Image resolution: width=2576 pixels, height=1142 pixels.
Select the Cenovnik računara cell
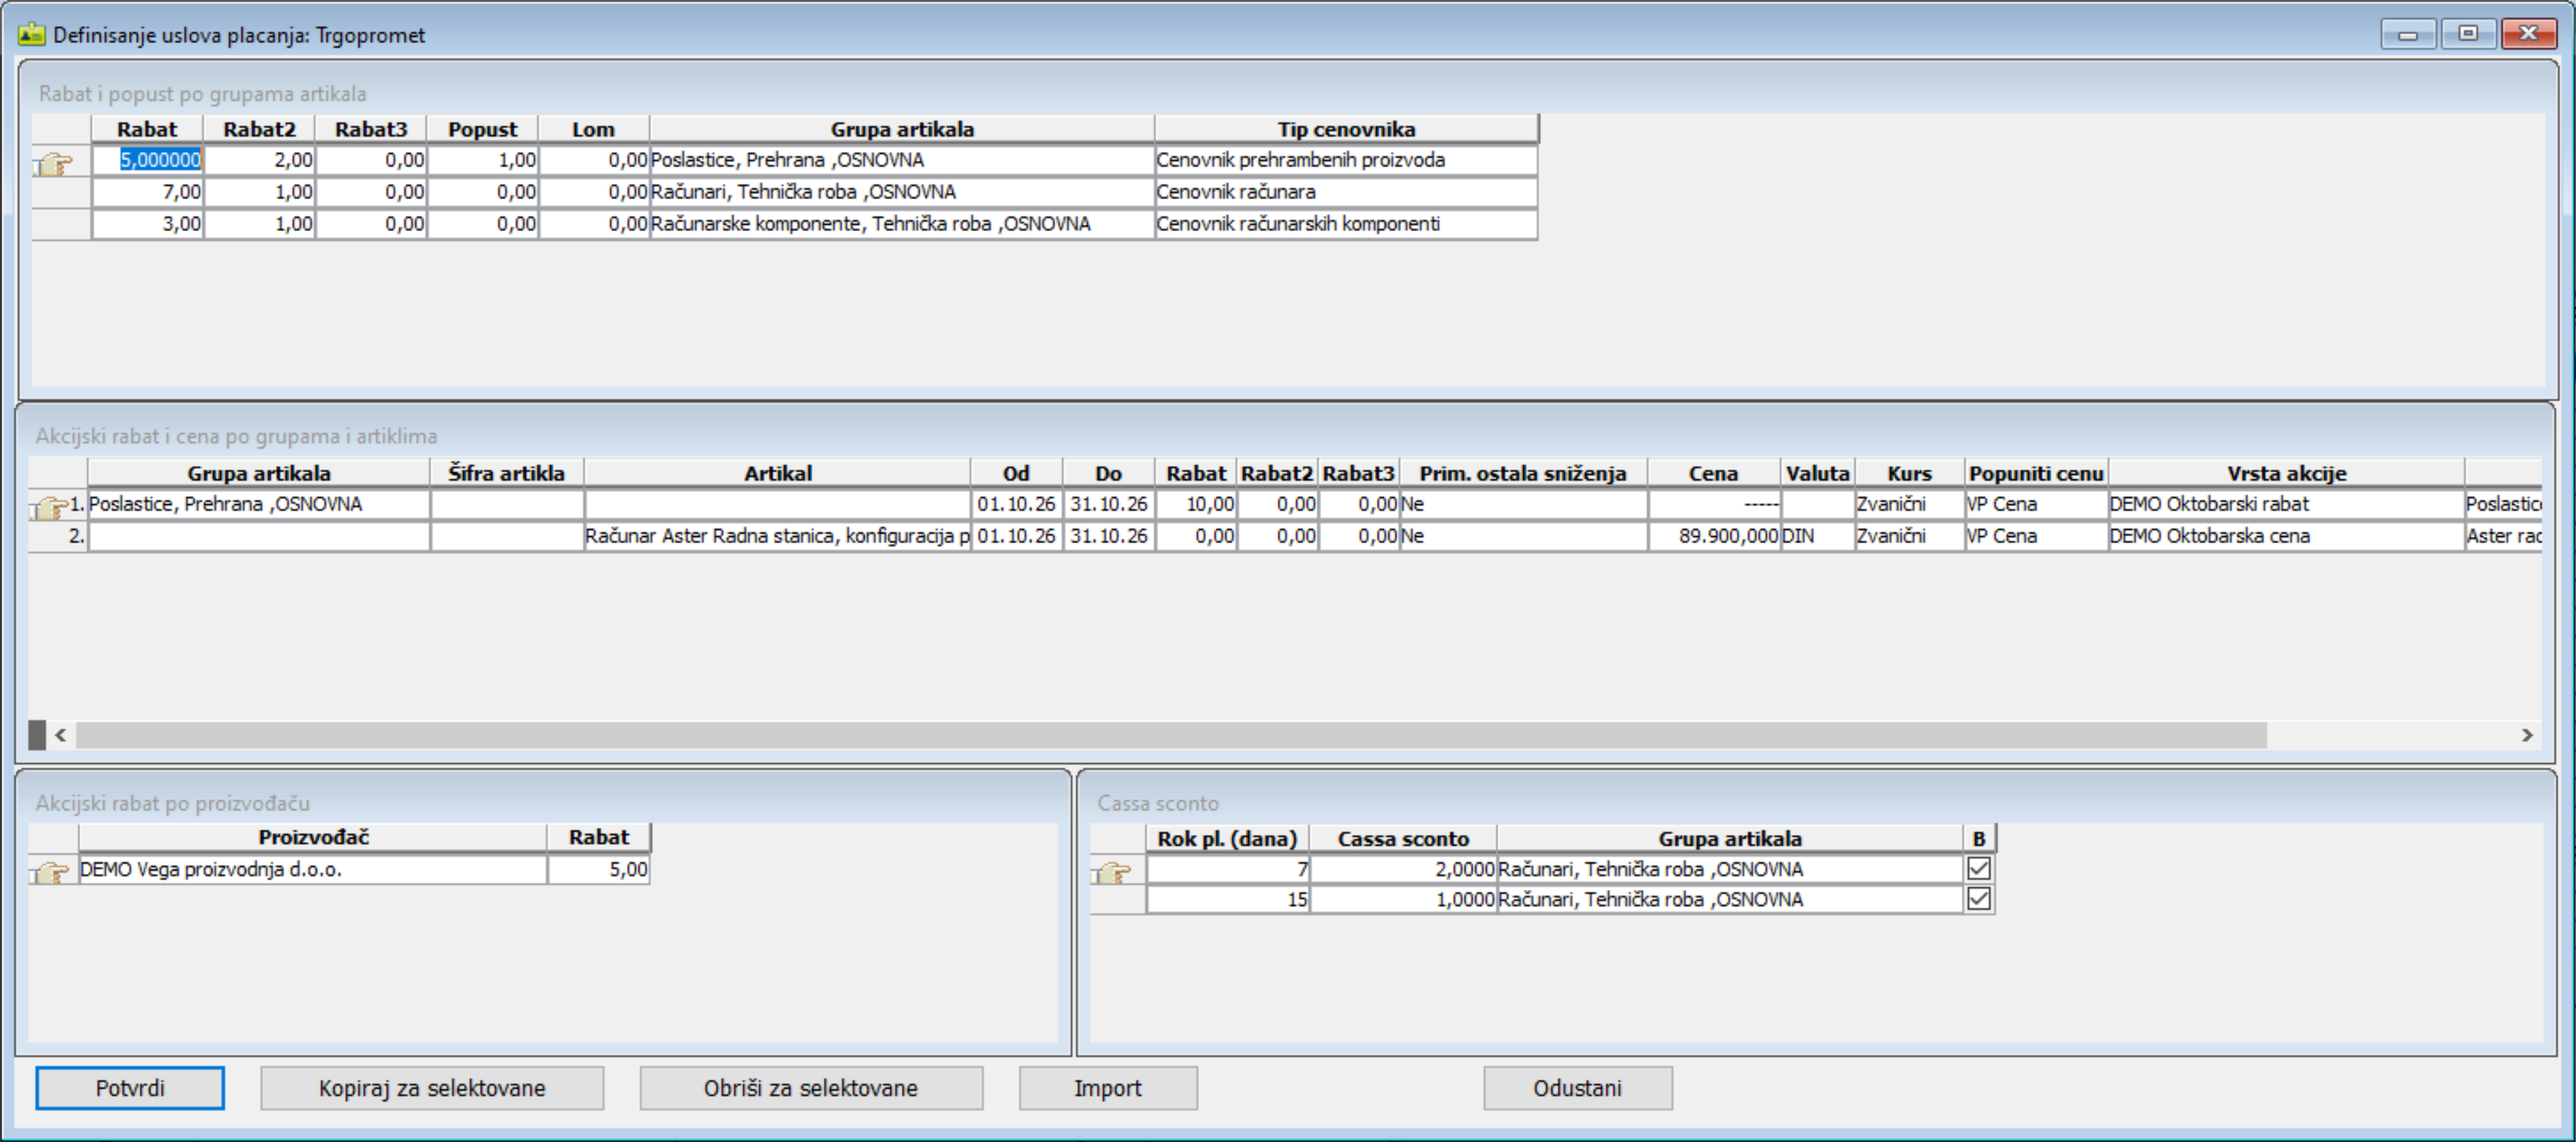[1346, 192]
